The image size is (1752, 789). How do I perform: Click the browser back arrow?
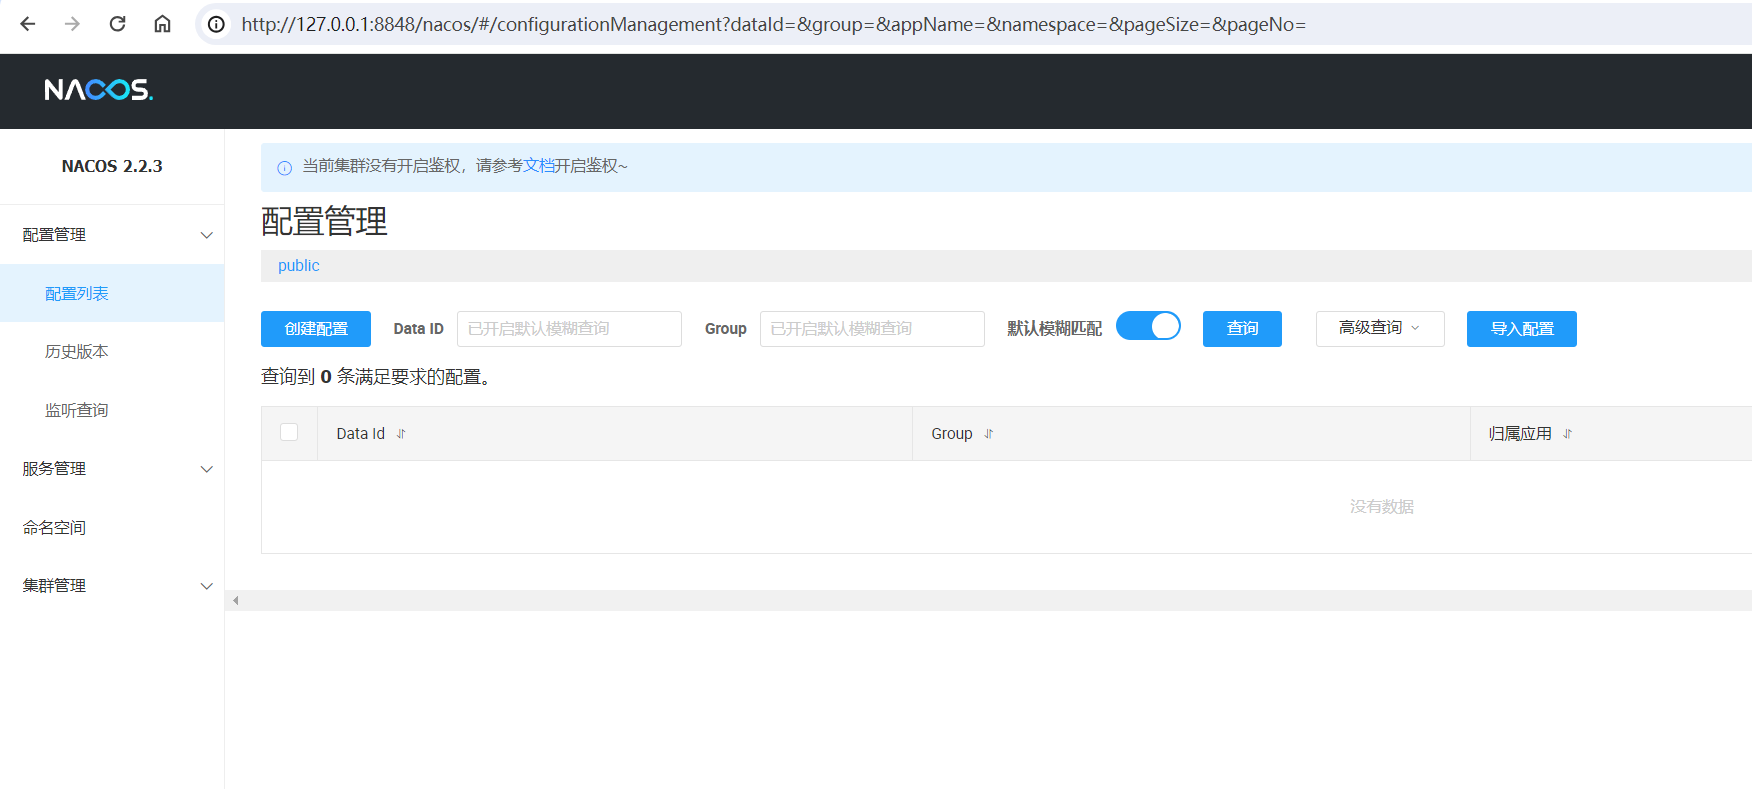pyautogui.click(x=28, y=24)
